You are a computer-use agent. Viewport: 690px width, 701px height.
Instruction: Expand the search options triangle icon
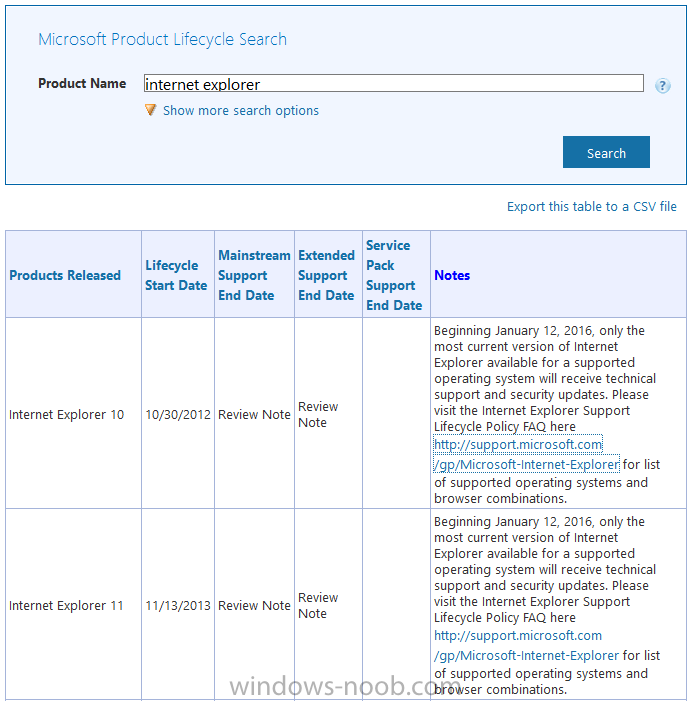point(151,110)
